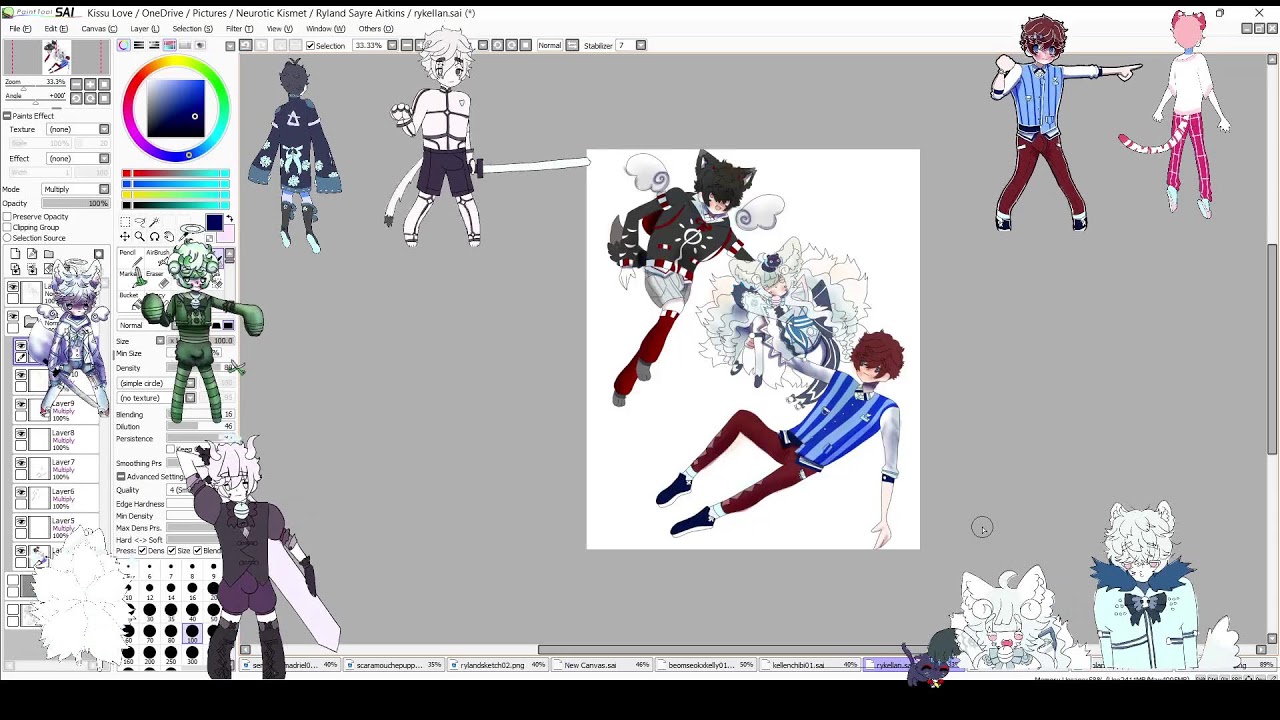Image resolution: width=1280 pixels, height=720 pixels.
Task: Toggle Press Dens checkbox
Action: tap(143, 551)
